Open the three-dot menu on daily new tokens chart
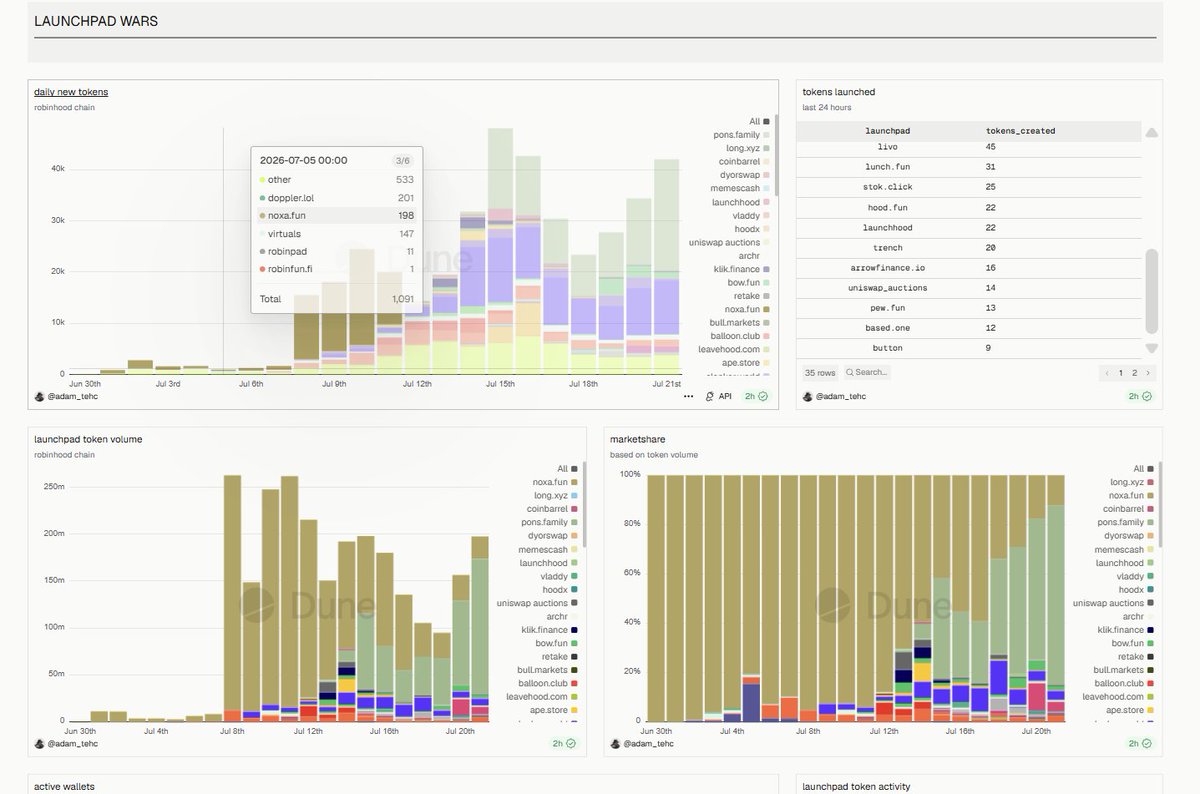The height and width of the screenshot is (794, 1200). [689, 396]
